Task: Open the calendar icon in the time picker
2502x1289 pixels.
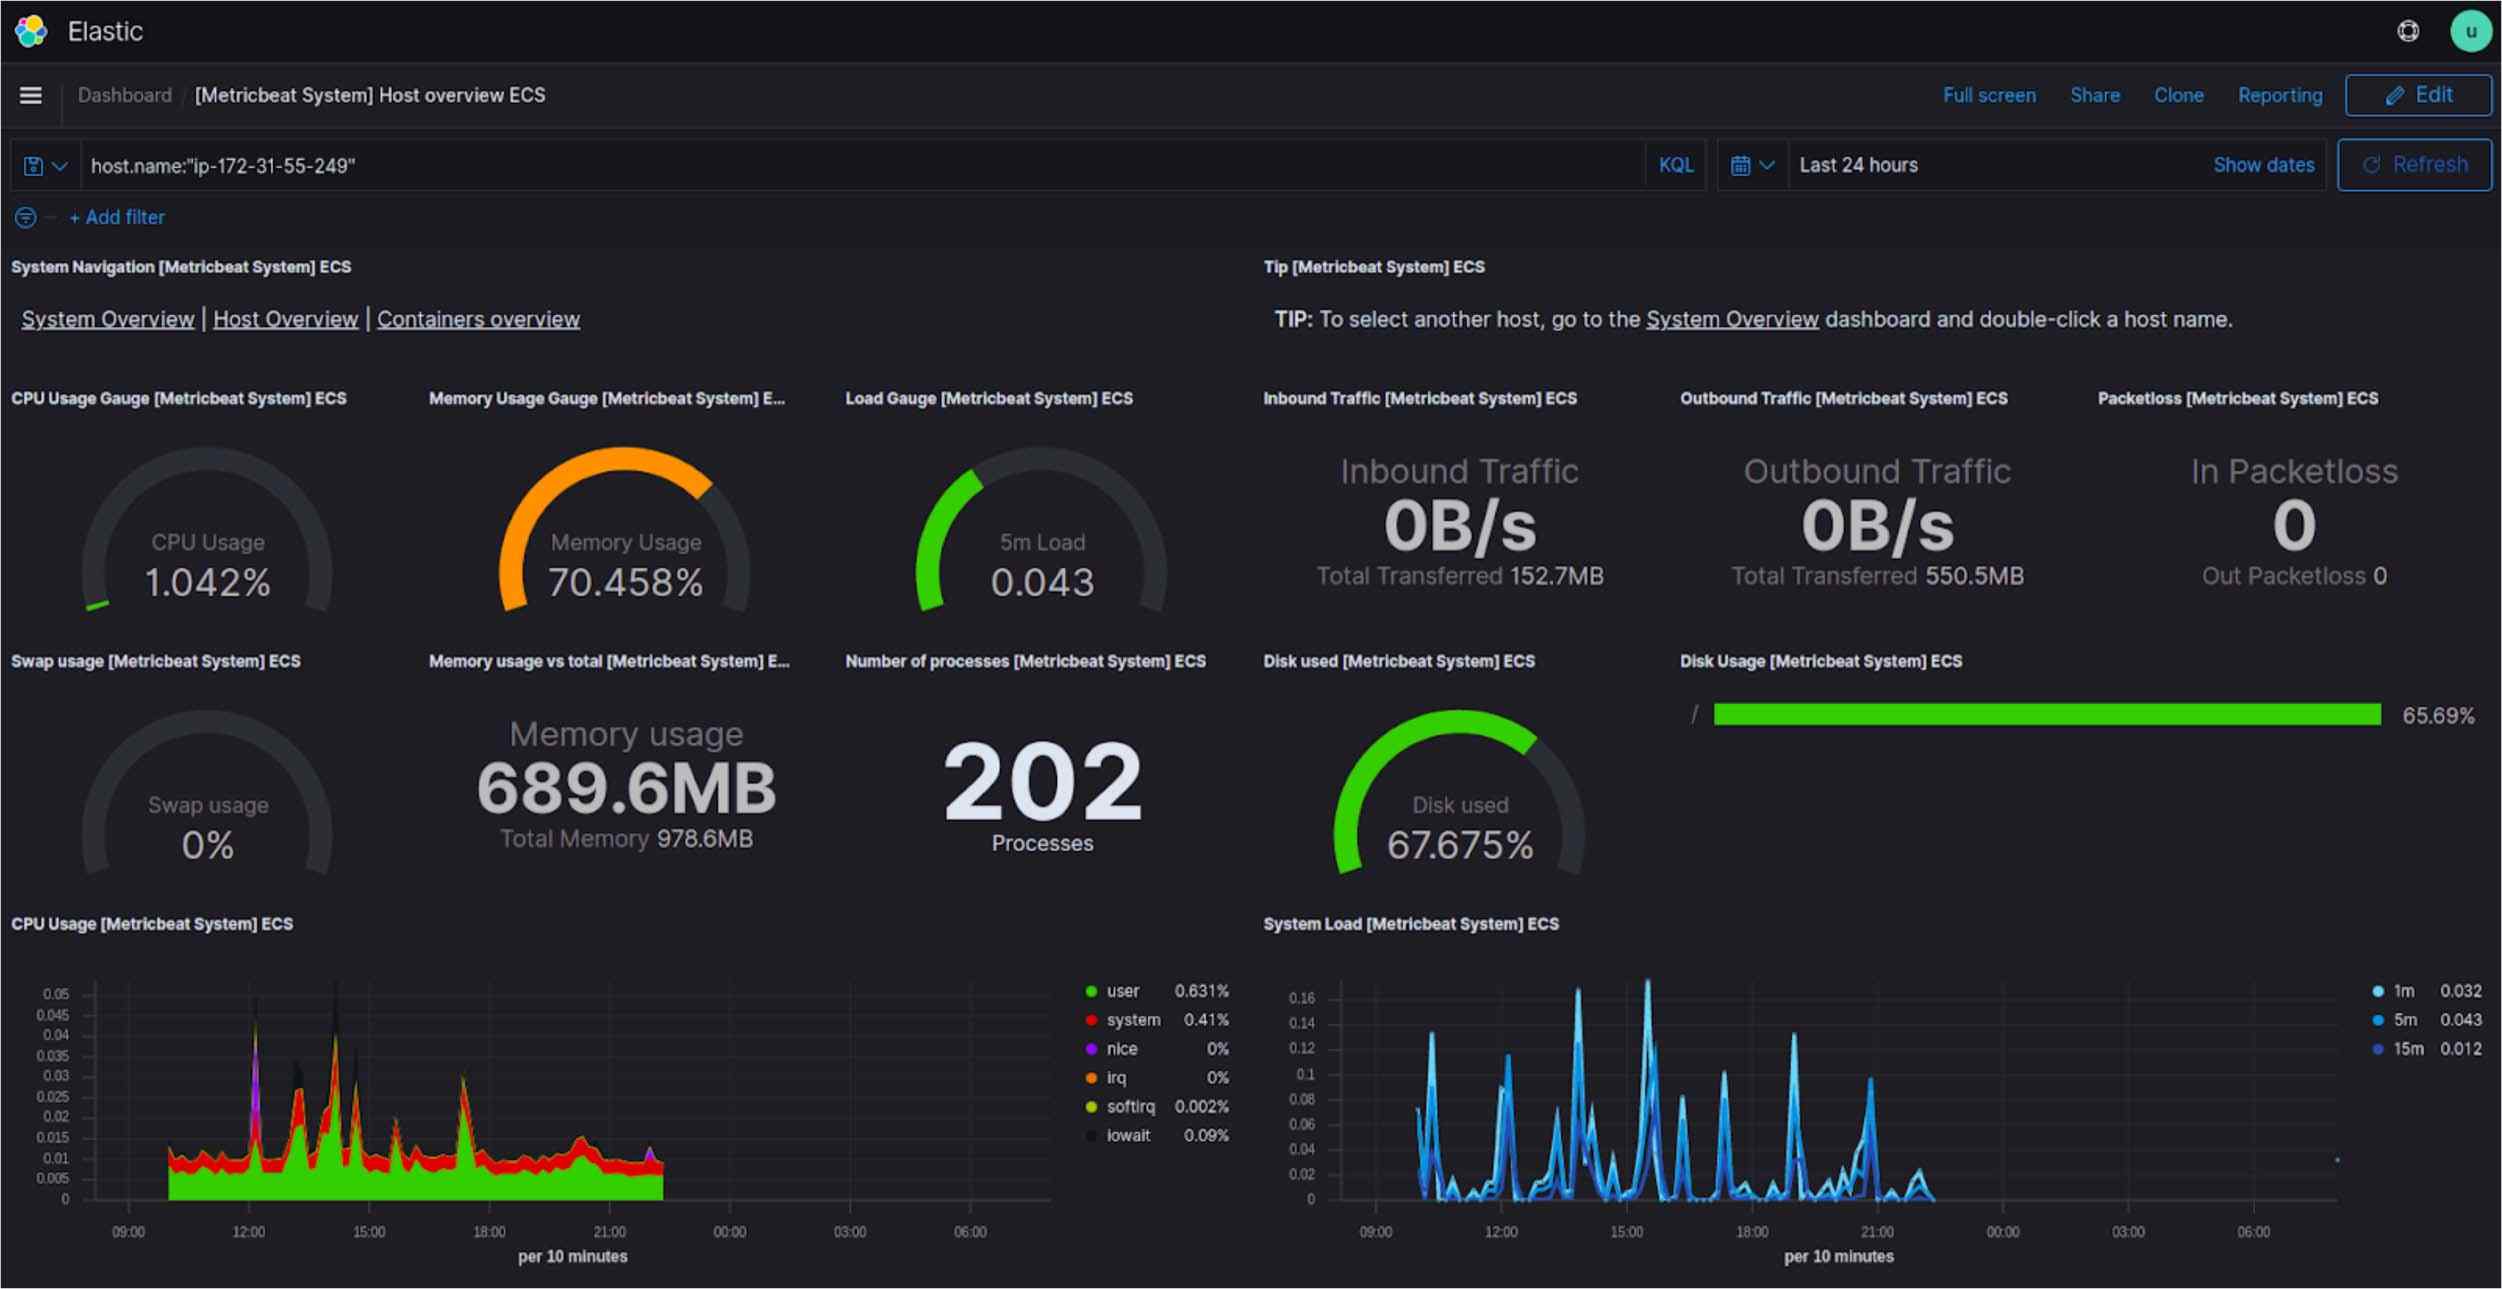Action: (x=1743, y=165)
